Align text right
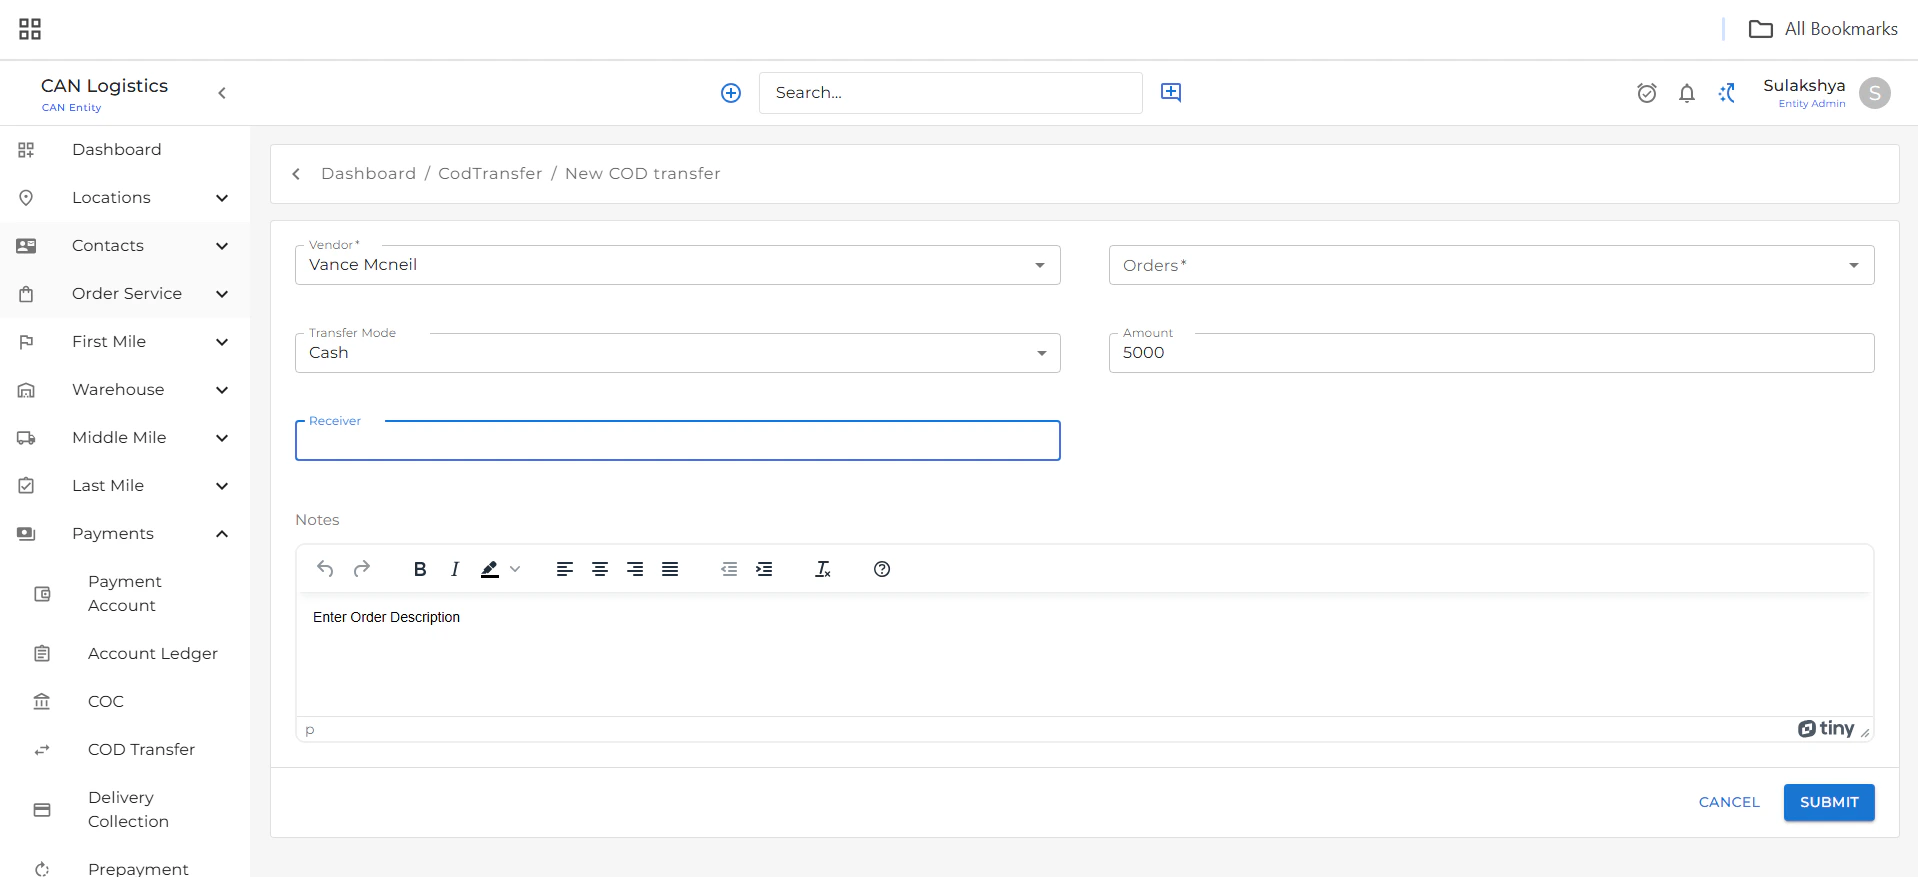 635,569
